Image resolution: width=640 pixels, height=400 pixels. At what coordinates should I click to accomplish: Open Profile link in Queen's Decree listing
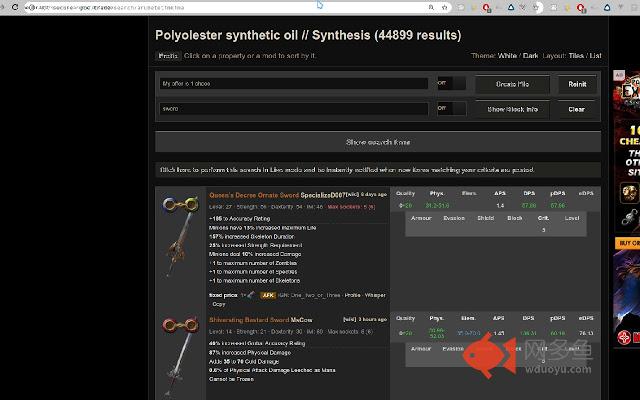352,295
